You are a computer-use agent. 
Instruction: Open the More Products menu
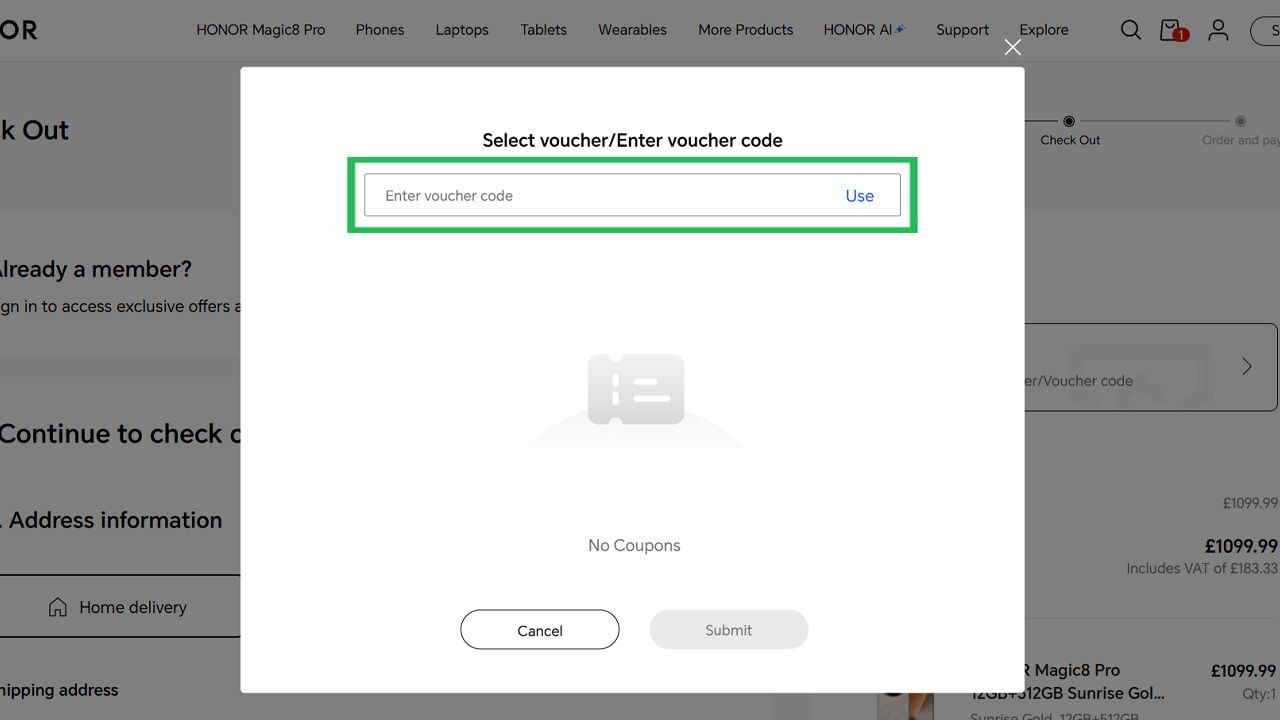745,30
